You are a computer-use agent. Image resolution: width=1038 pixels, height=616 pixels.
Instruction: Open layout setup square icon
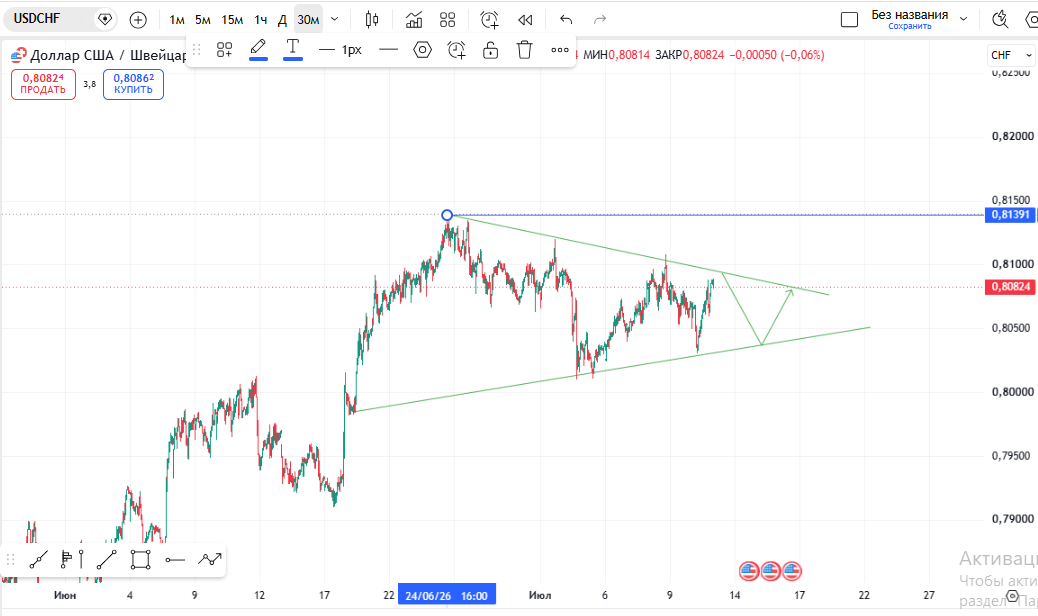point(849,20)
